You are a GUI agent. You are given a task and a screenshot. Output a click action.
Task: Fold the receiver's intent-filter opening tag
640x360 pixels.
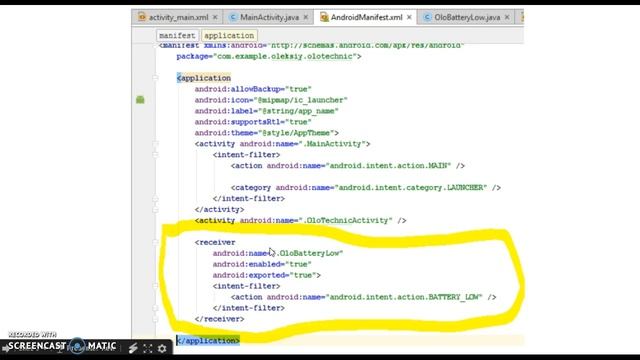[x=155, y=286]
